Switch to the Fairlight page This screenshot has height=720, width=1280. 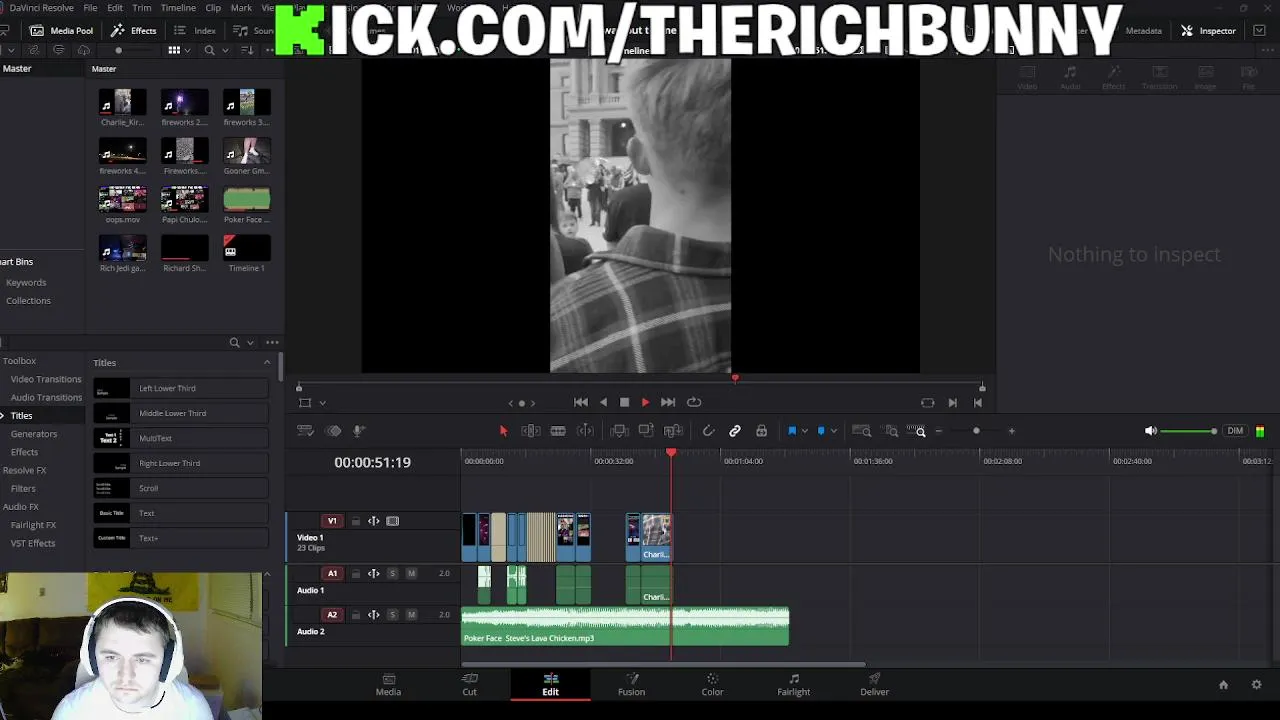point(793,684)
